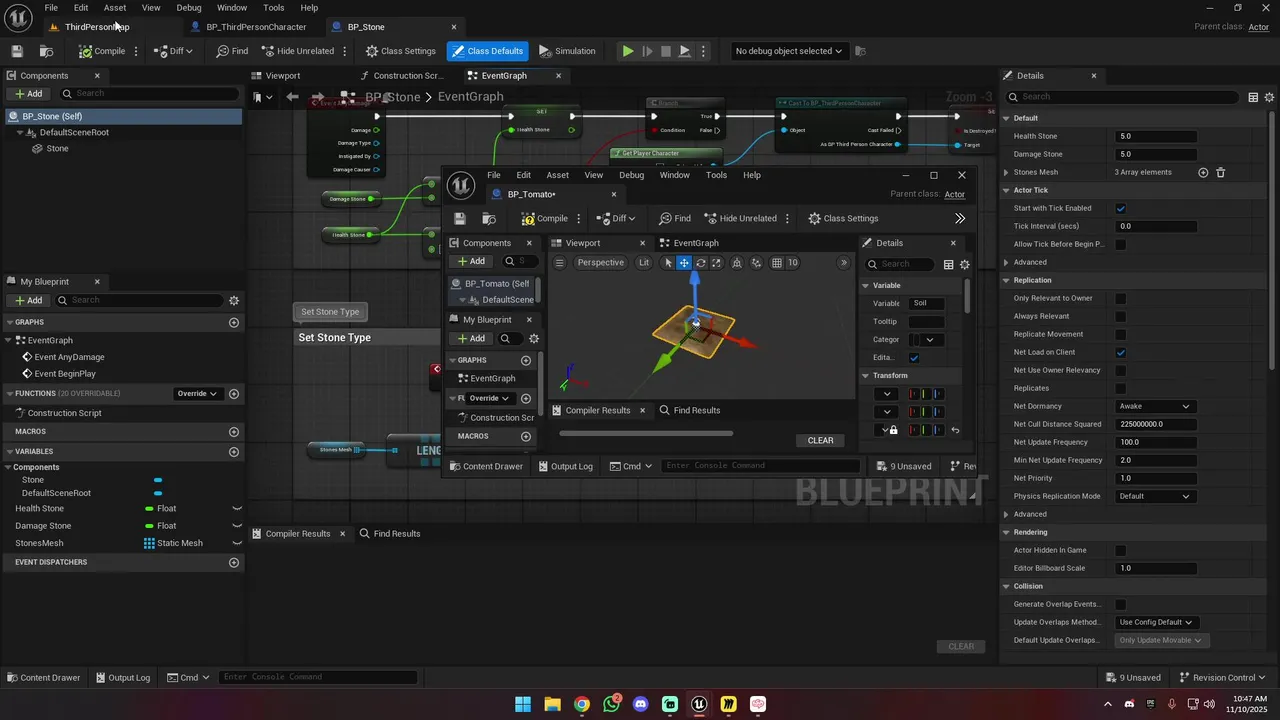This screenshot has height=720, width=1280.
Task: Open Diff dropdown in main toolbar
Action: click(x=175, y=51)
